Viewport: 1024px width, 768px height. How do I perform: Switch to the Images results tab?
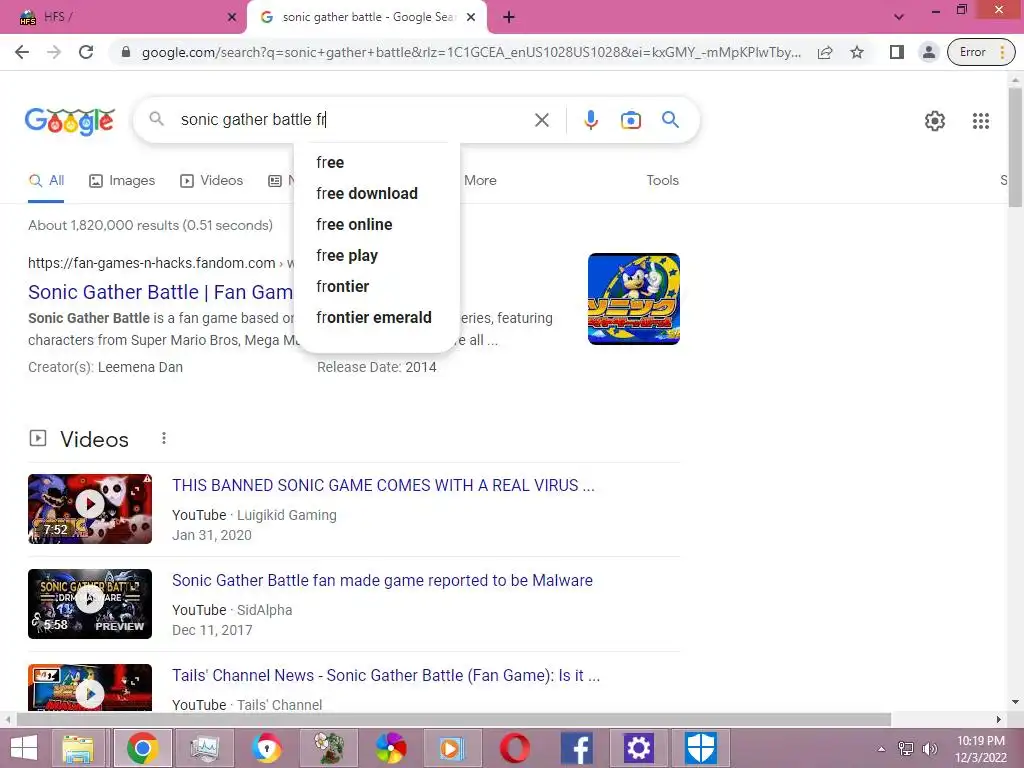(122, 180)
